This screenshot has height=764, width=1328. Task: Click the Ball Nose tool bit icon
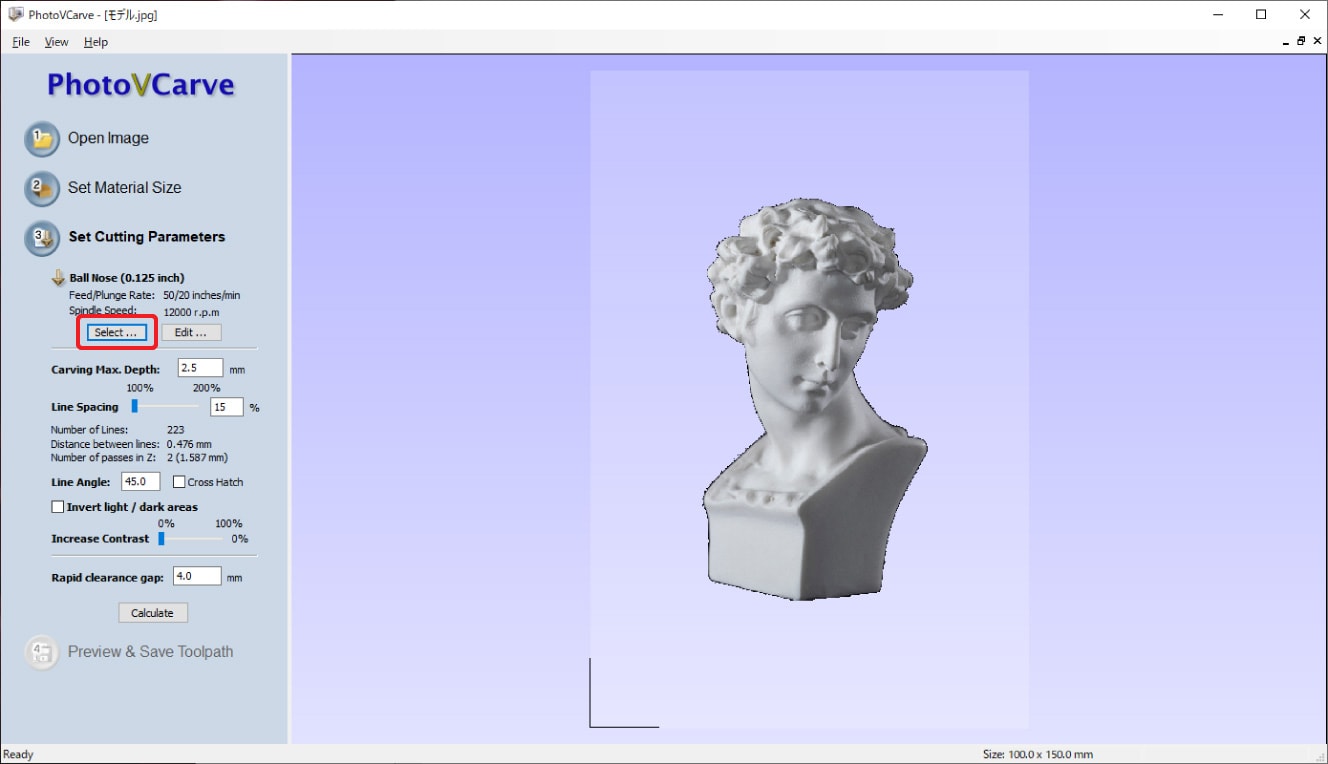(58, 278)
